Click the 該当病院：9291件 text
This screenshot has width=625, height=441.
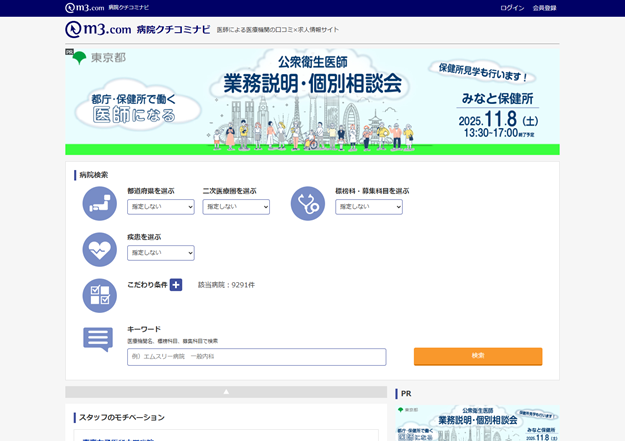[x=226, y=285]
